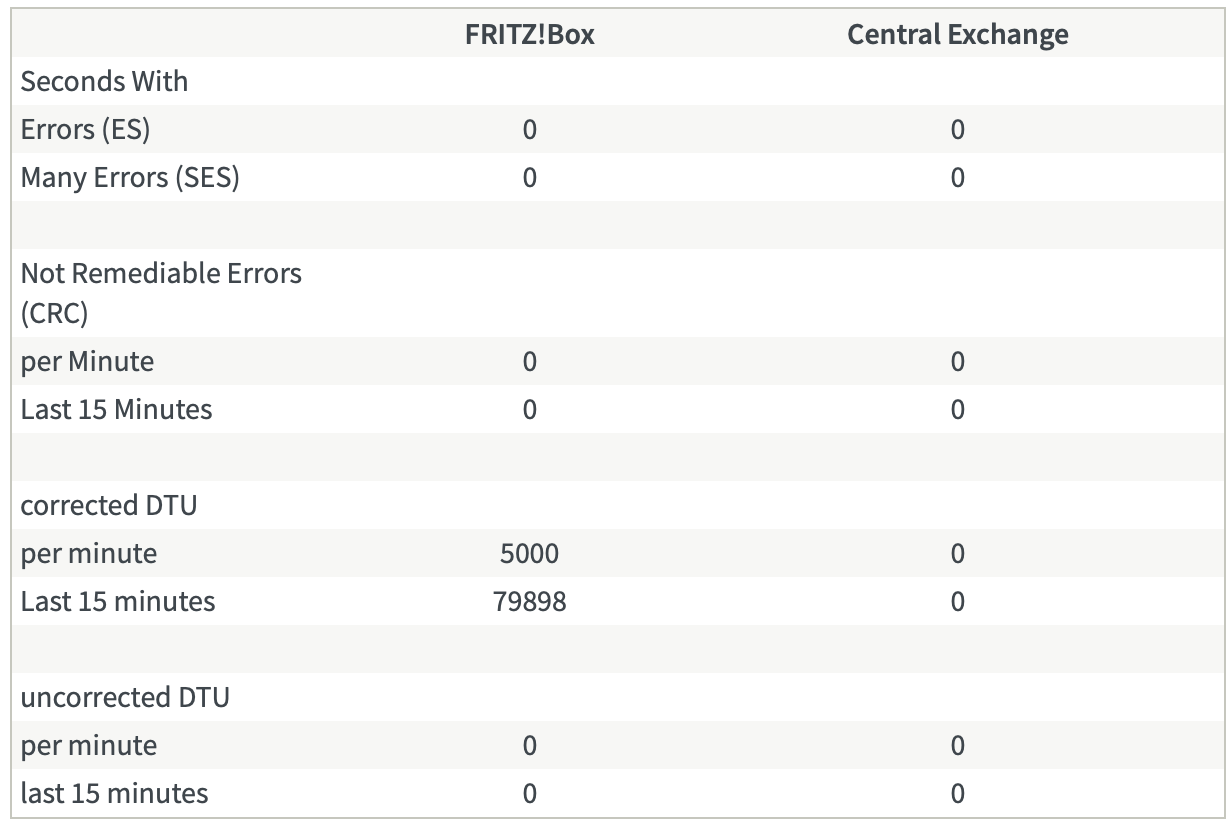Select the Many Errors (SES) row label
Viewport: 1232px width, 824px height.
pos(130,178)
